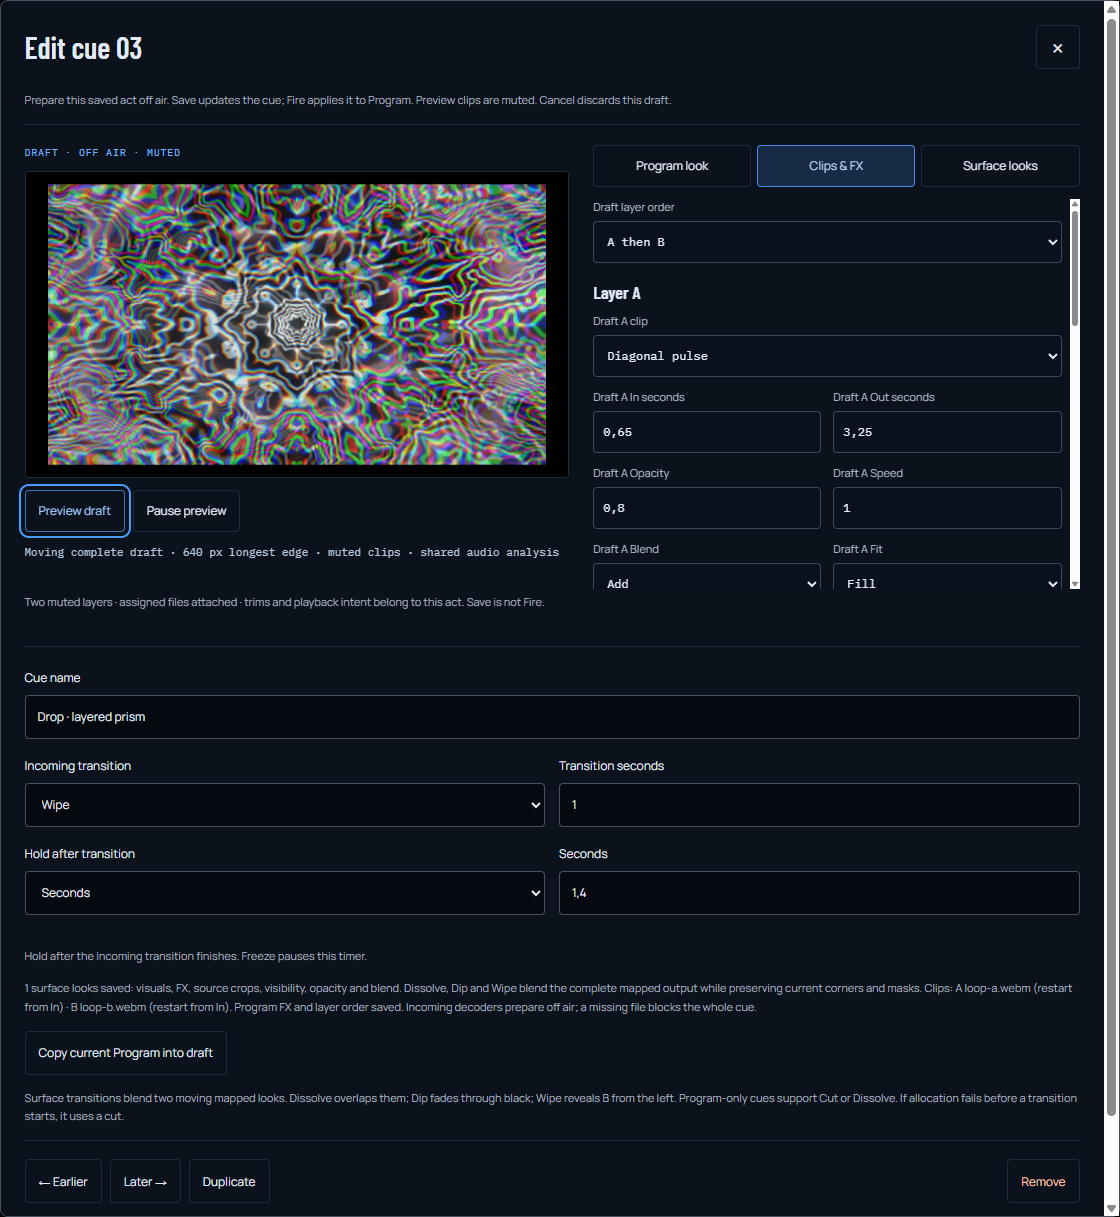Screen dimensions: 1120x1217
Task: Click Copy current Program into draft
Action: [126, 1053]
